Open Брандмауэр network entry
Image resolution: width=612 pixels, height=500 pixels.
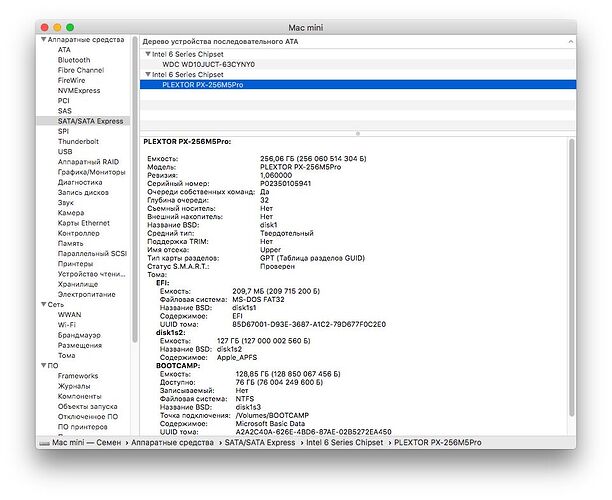point(79,335)
